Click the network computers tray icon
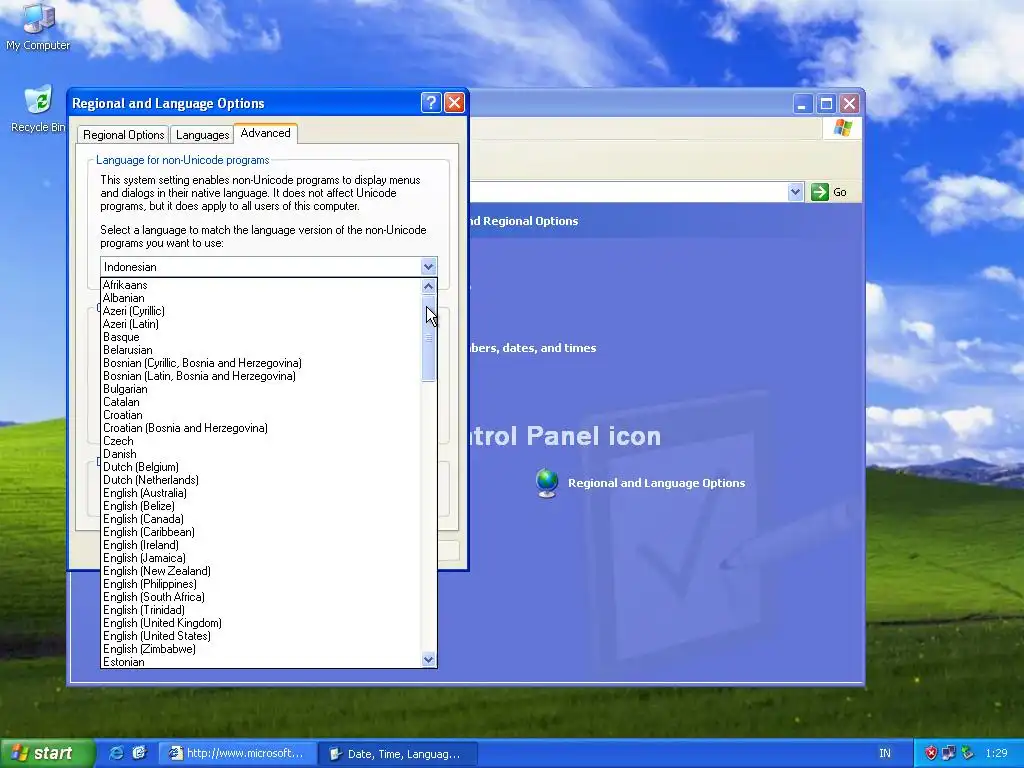This screenshot has width=1024, height=768. pyautogui.click(x=949, y=753)
